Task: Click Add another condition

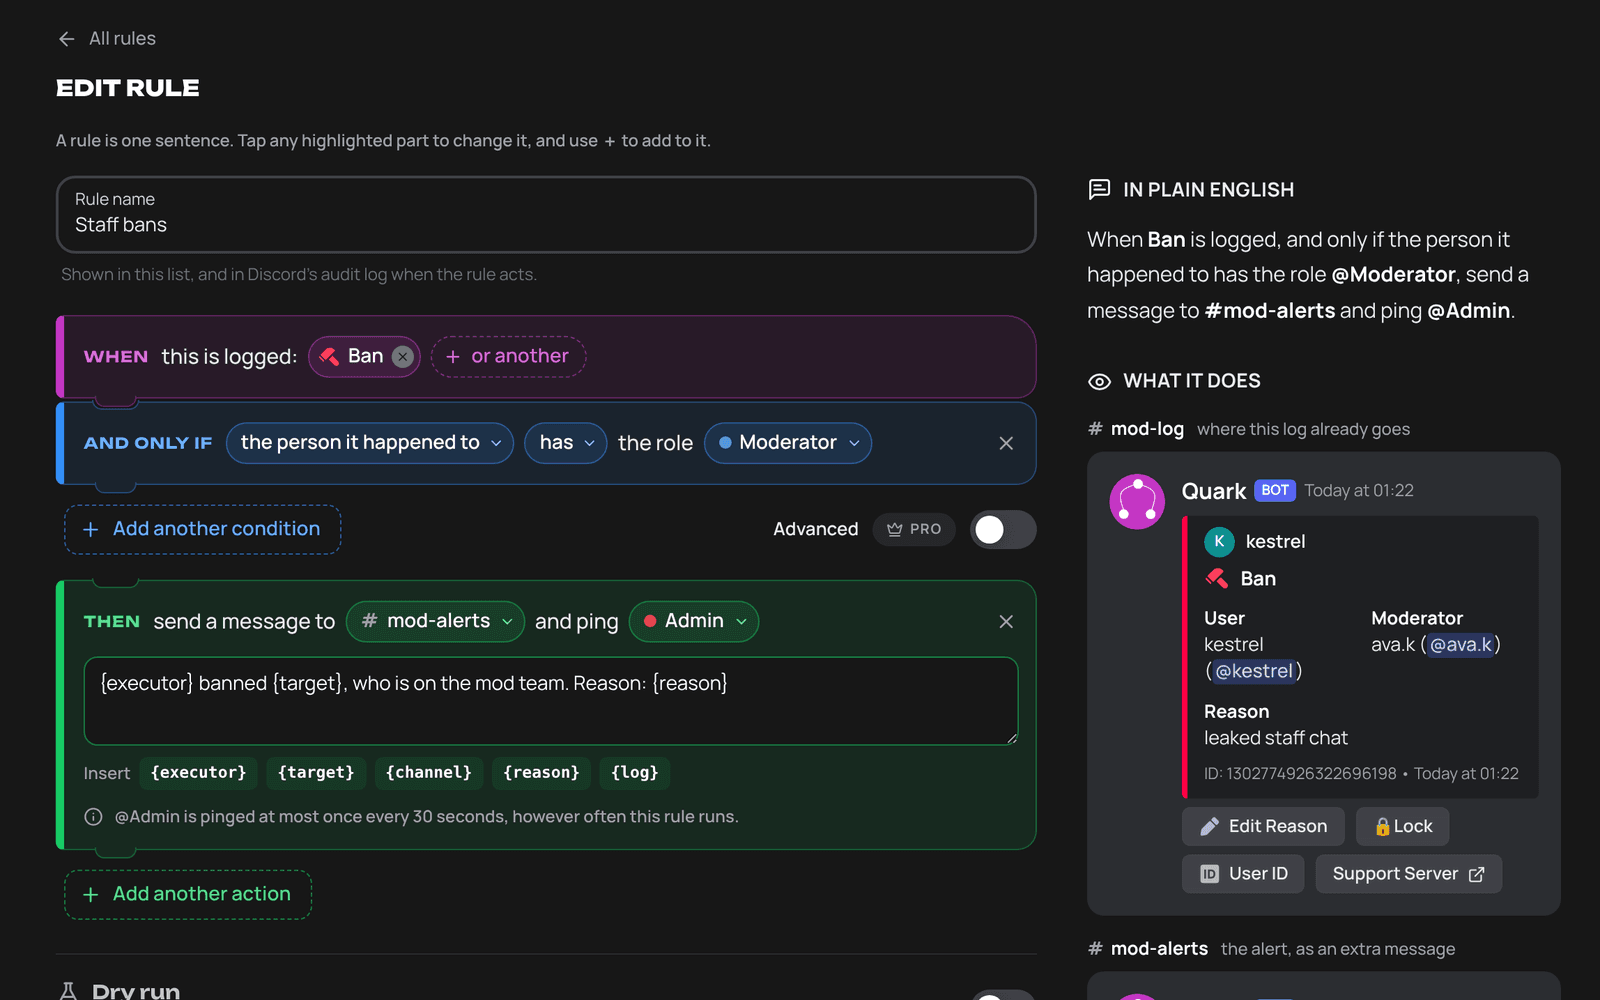Action: [x=203, y=529]
